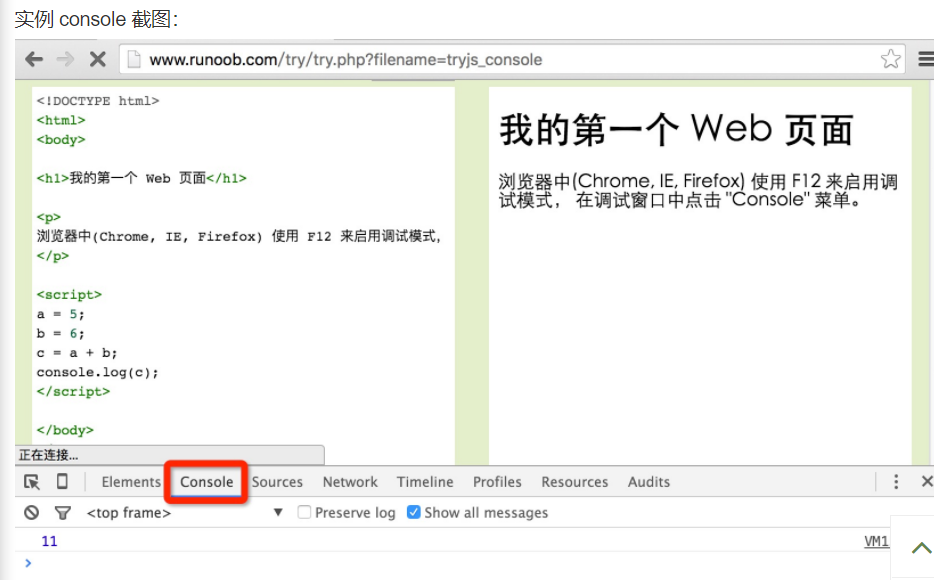The image size is (934, 580).
Task: Click the code line c = a + b;
Action: pos(77,353)
